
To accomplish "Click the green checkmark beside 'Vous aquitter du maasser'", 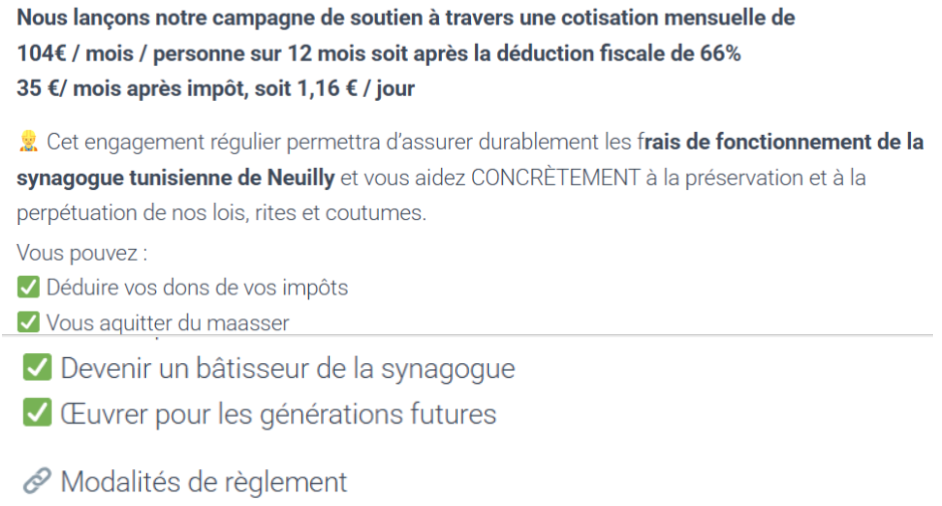I will (x=28, y=322).
